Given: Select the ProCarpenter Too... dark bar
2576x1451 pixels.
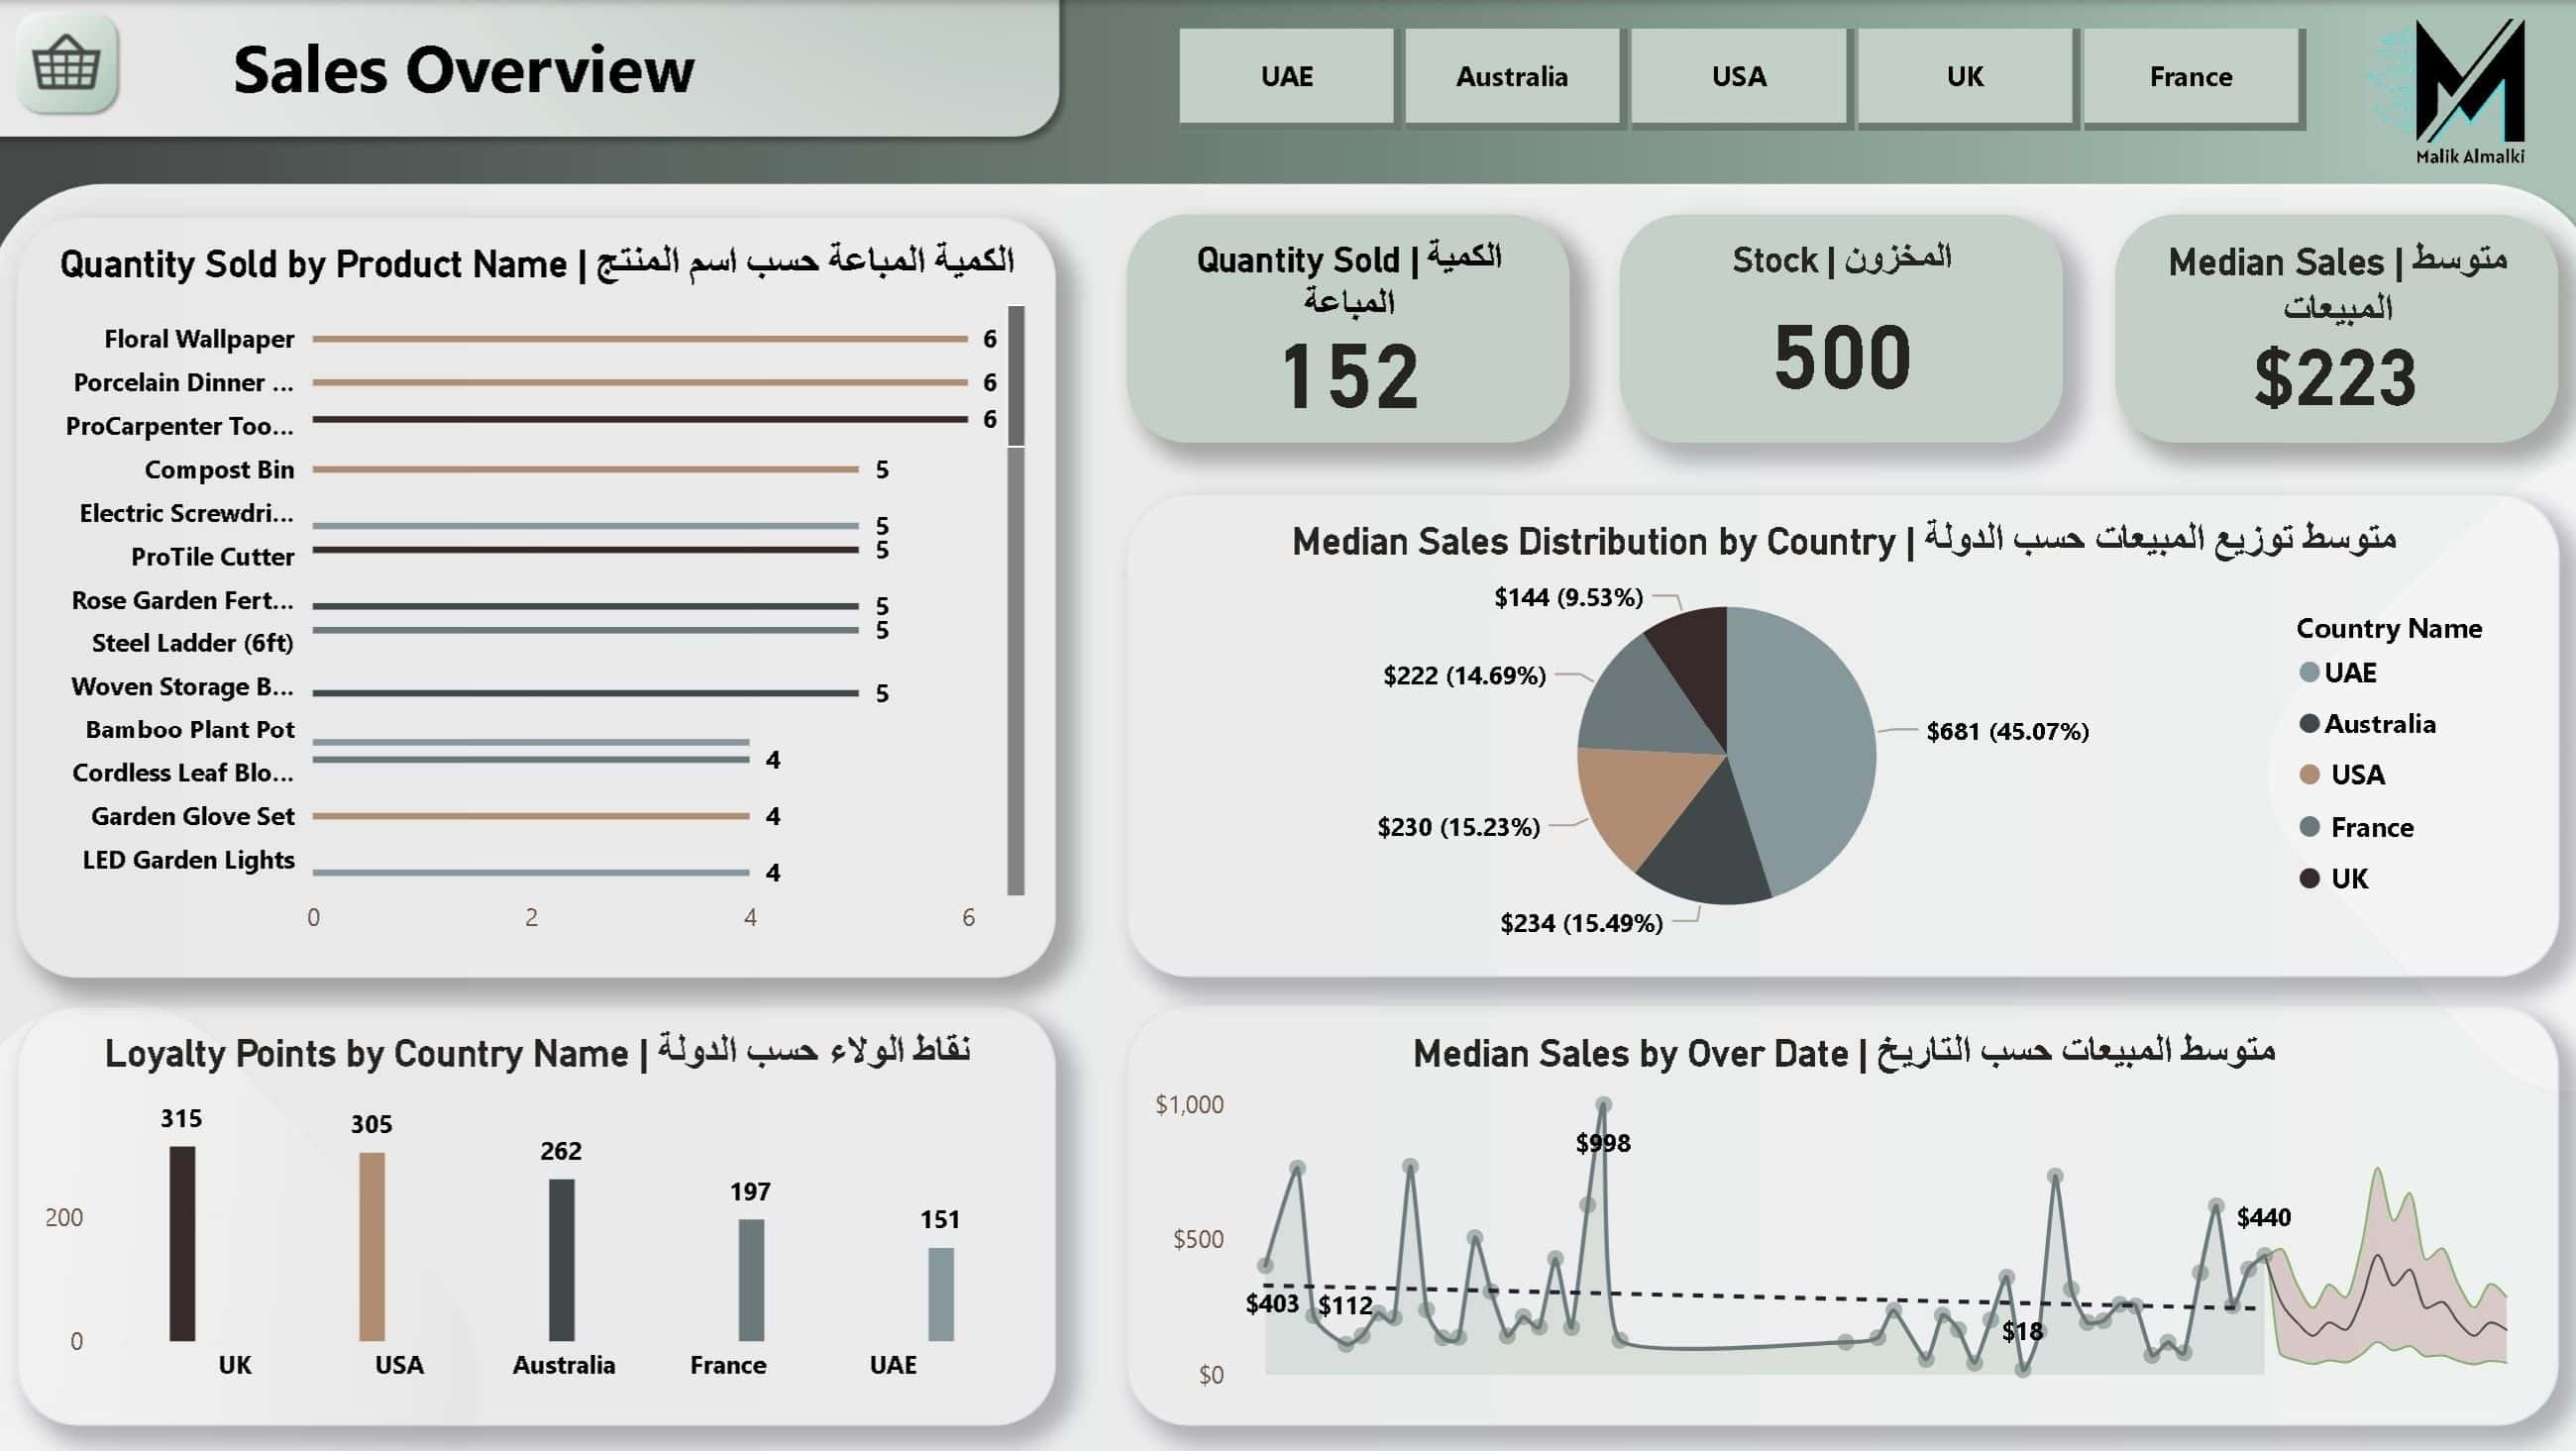Looking at the screenshot, I should coord(640,419).
